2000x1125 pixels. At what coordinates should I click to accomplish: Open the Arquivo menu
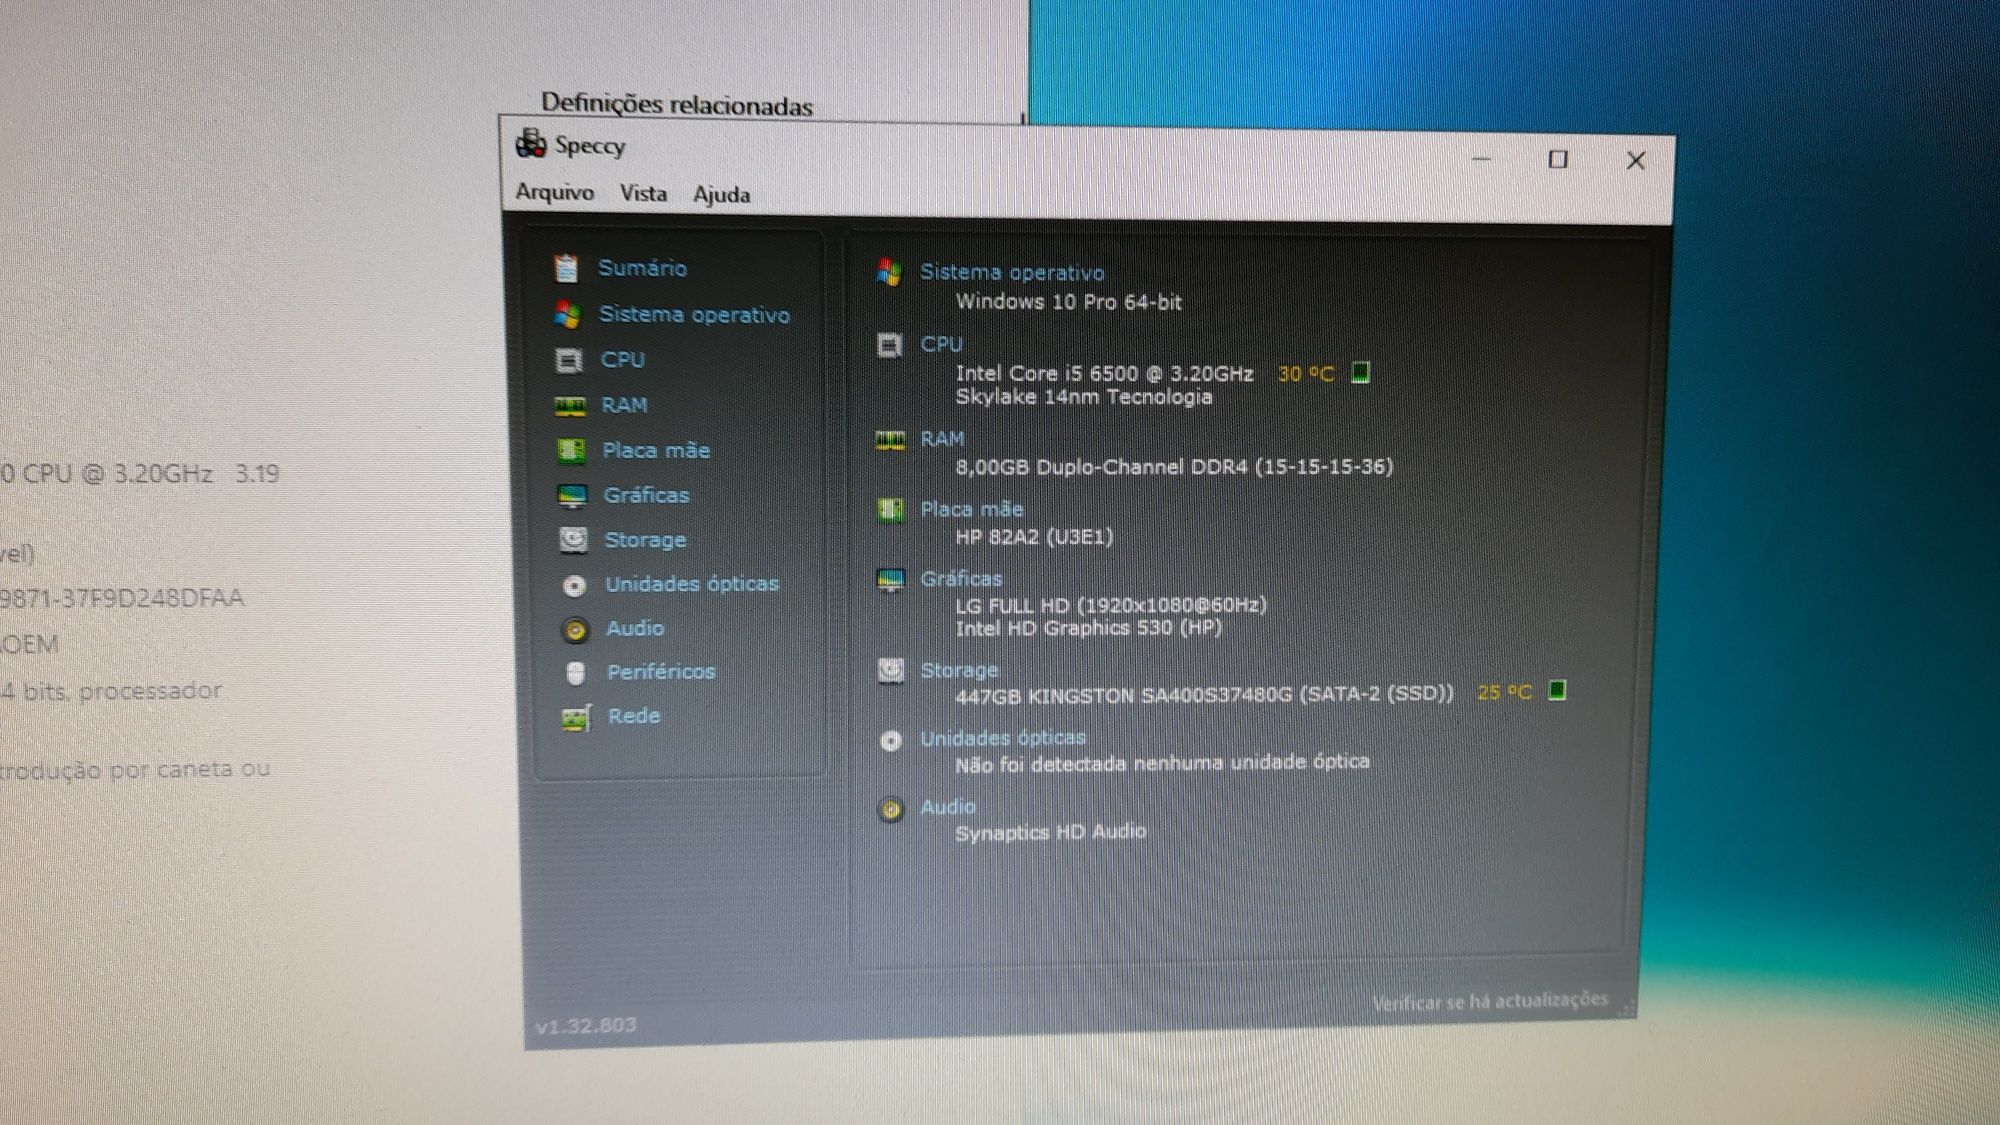(x=554, y=191)
